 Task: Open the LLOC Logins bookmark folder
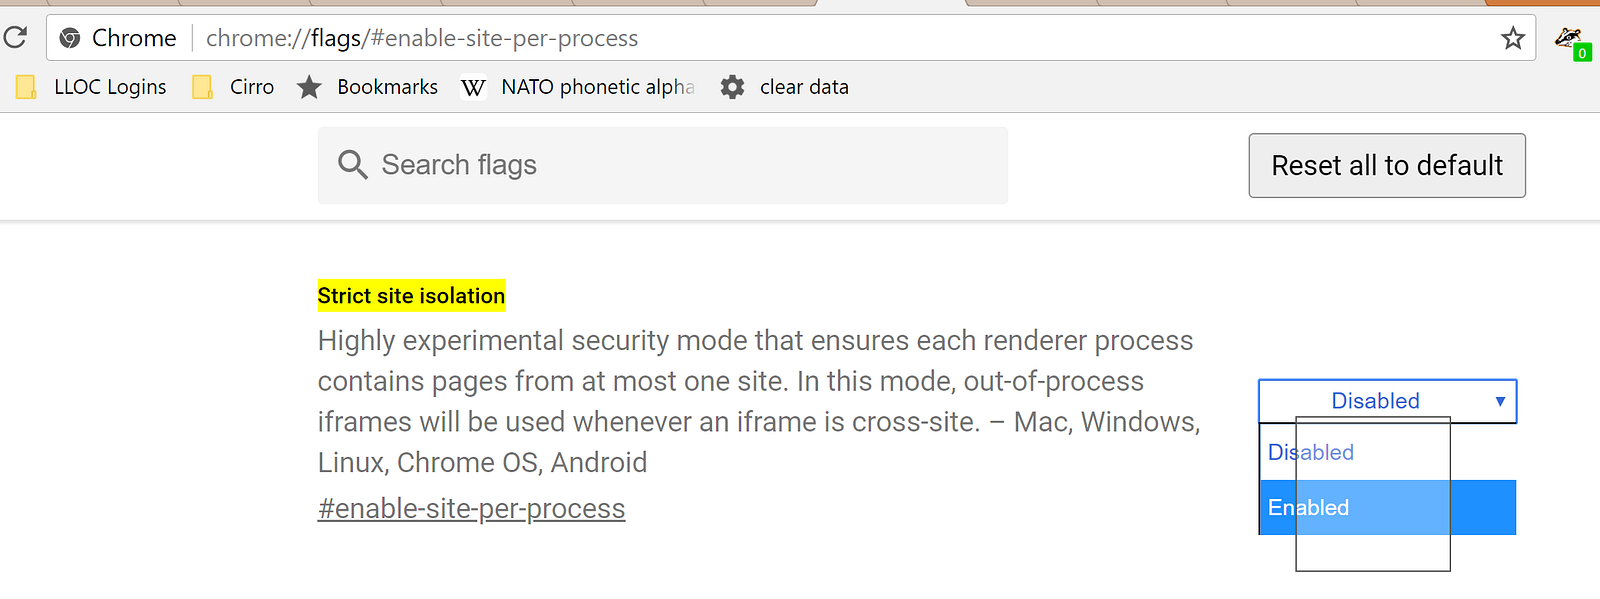[x=92, y=87]
